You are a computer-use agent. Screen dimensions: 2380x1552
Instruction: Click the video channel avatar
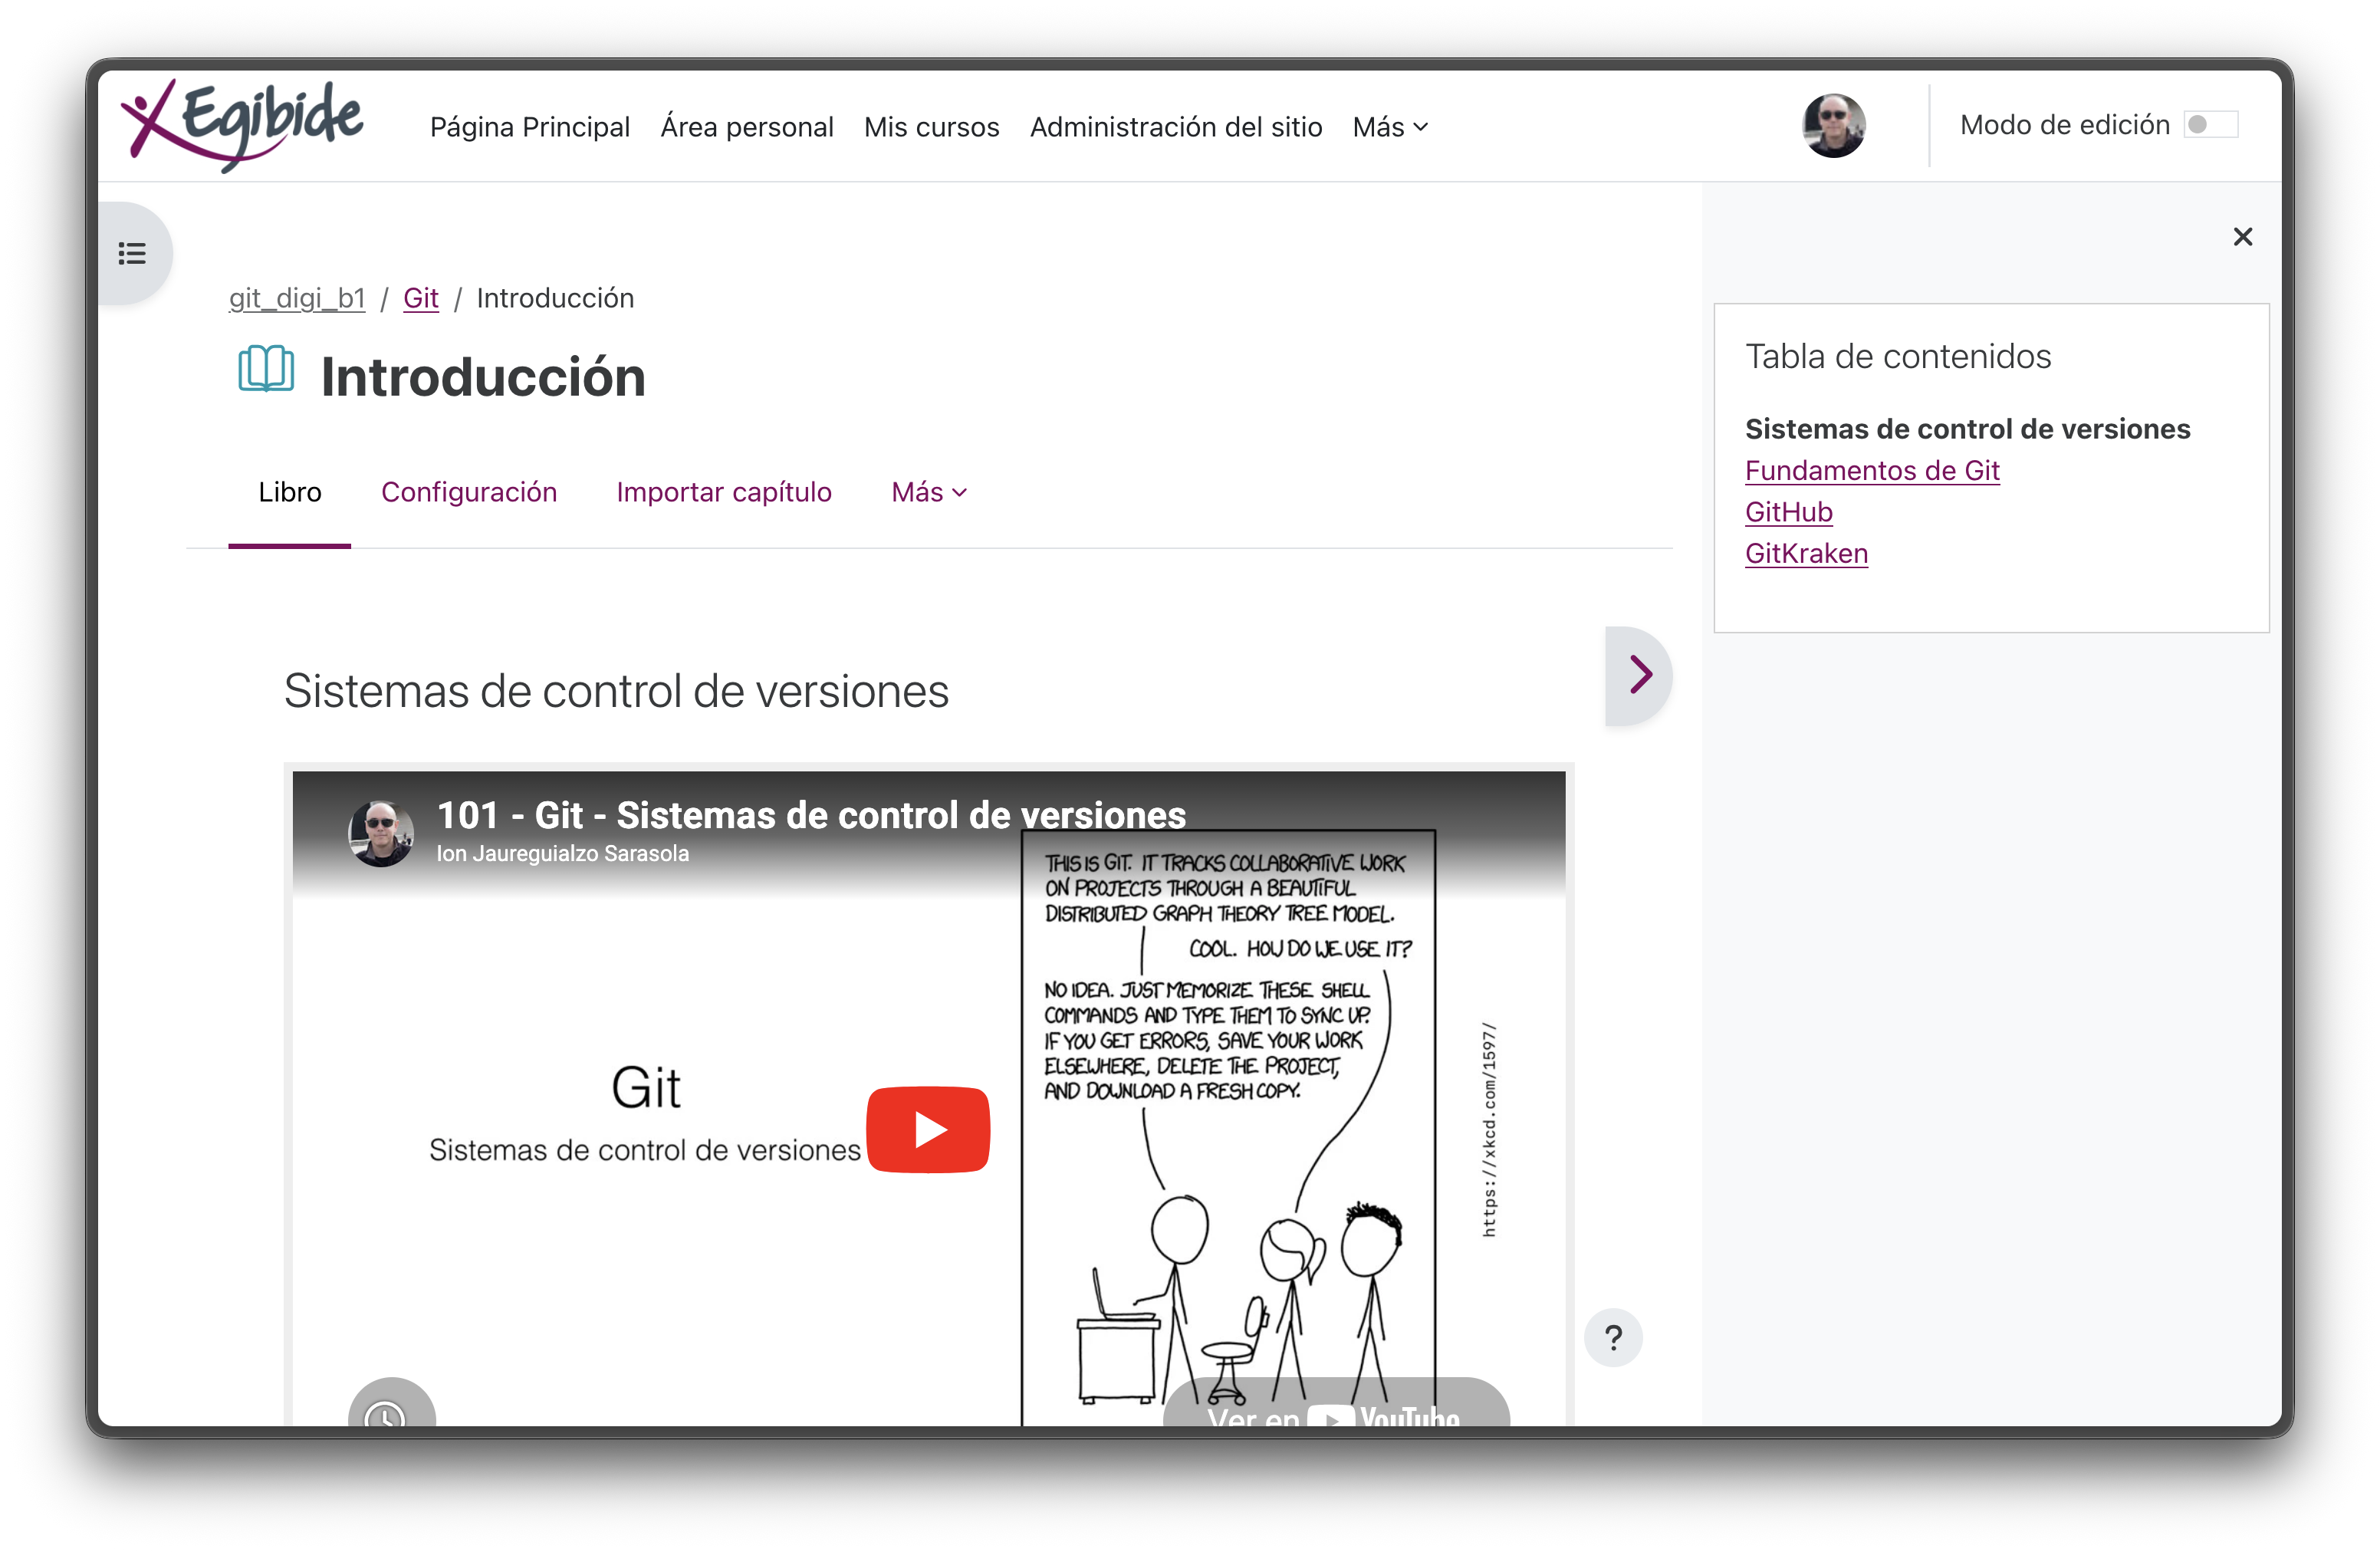pos(381,833)
